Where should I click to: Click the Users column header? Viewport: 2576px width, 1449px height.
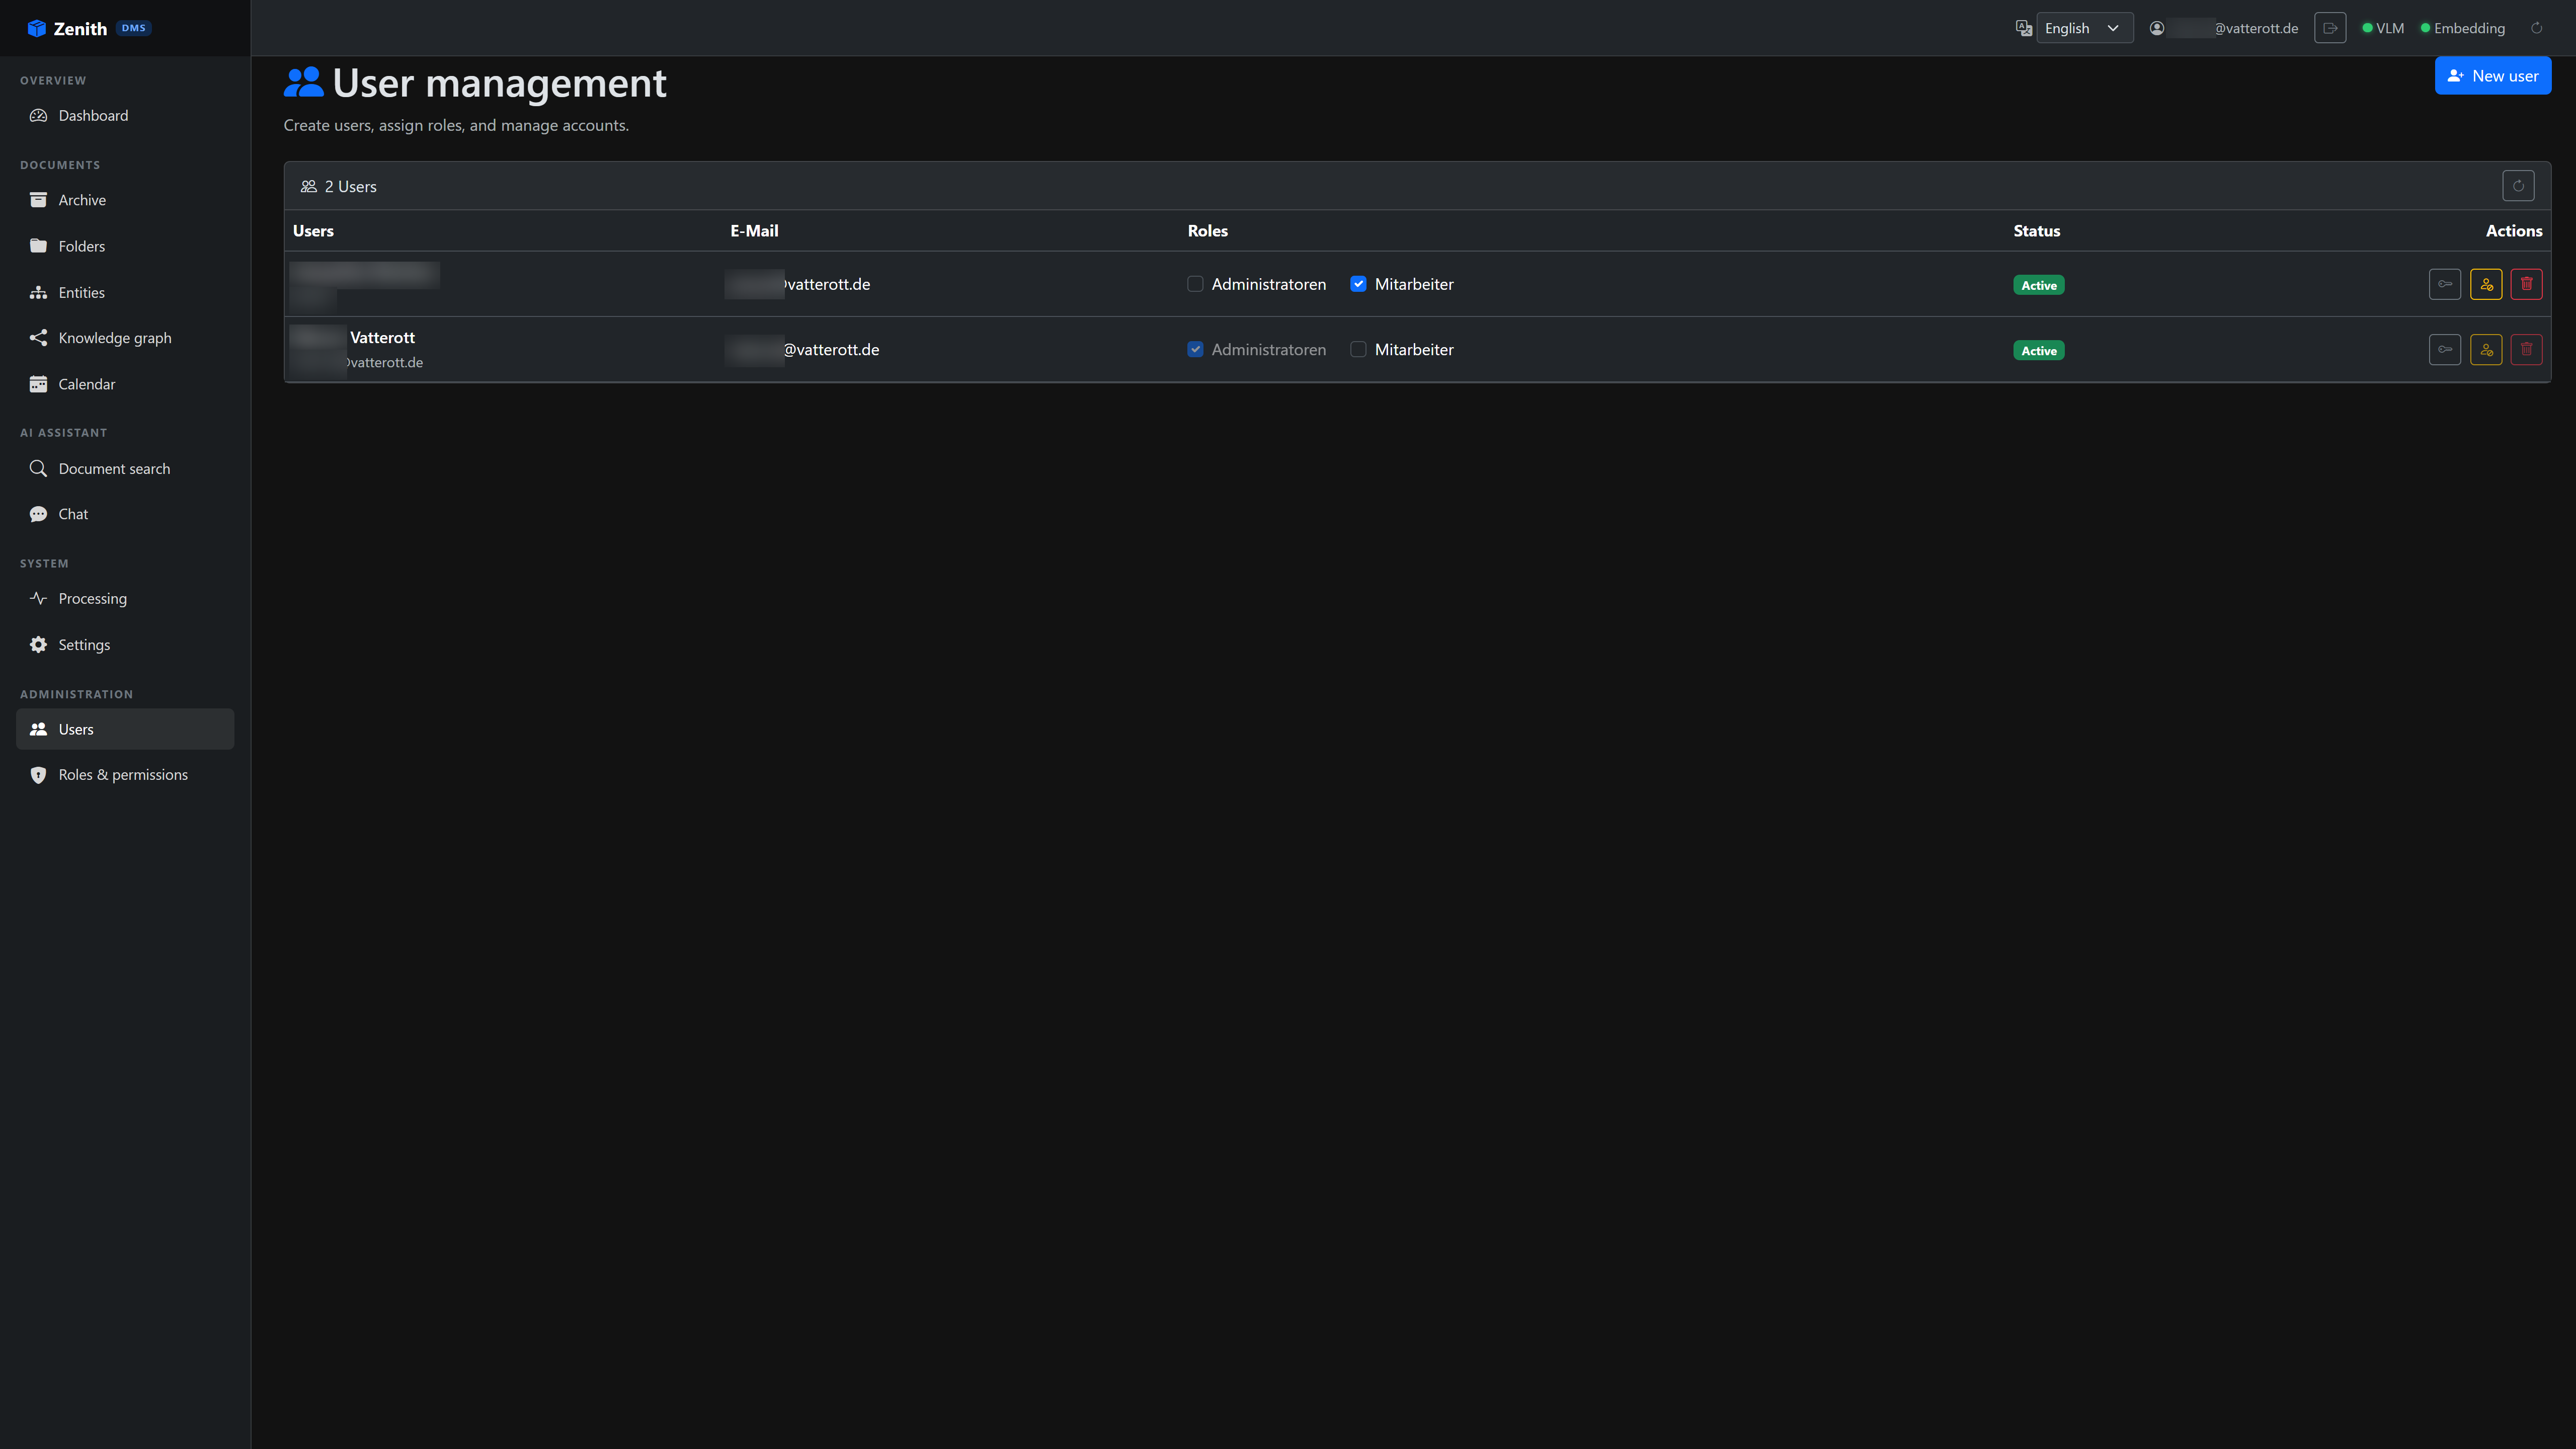pos(313,231)
